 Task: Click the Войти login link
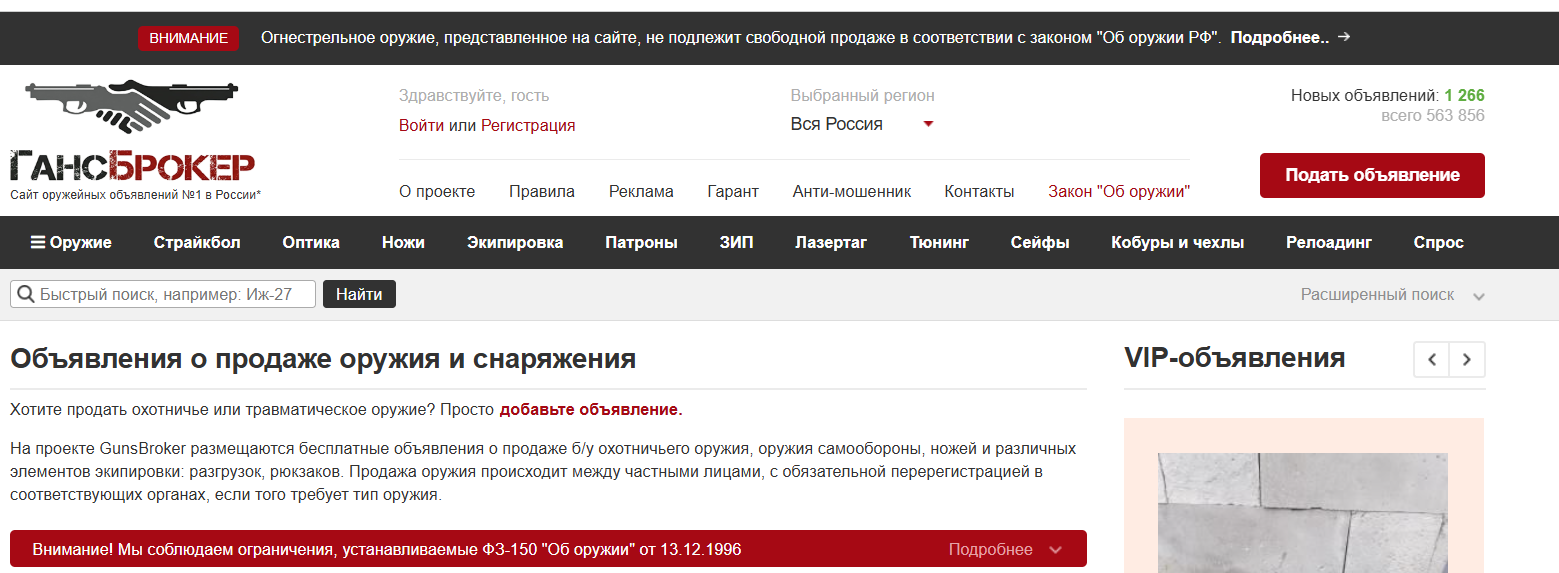coord(421,125)
